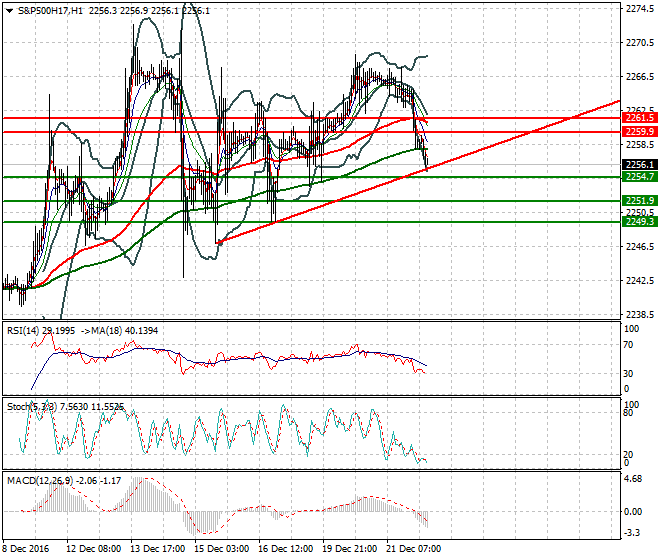Click the 2246.5 price scale value
The height and width of the screenshot is (560, 660).
click(x=640, y=246)
